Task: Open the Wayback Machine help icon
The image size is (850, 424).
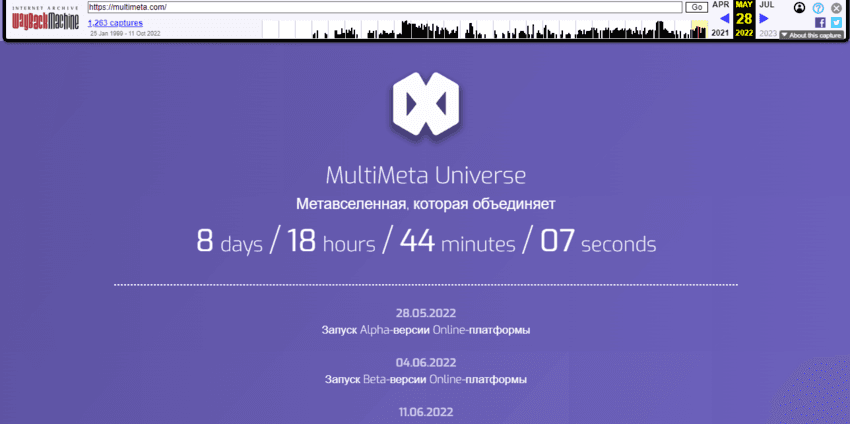Action: 818,8
